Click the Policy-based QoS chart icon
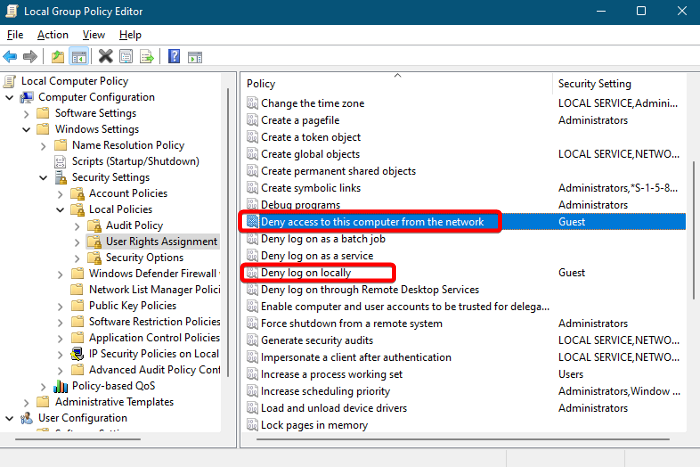This screenshot has width=700, height=467. (60, 386)
